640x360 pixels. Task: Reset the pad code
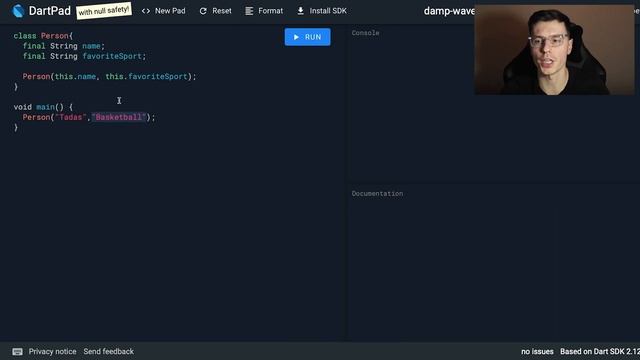[x=215, y=11]
